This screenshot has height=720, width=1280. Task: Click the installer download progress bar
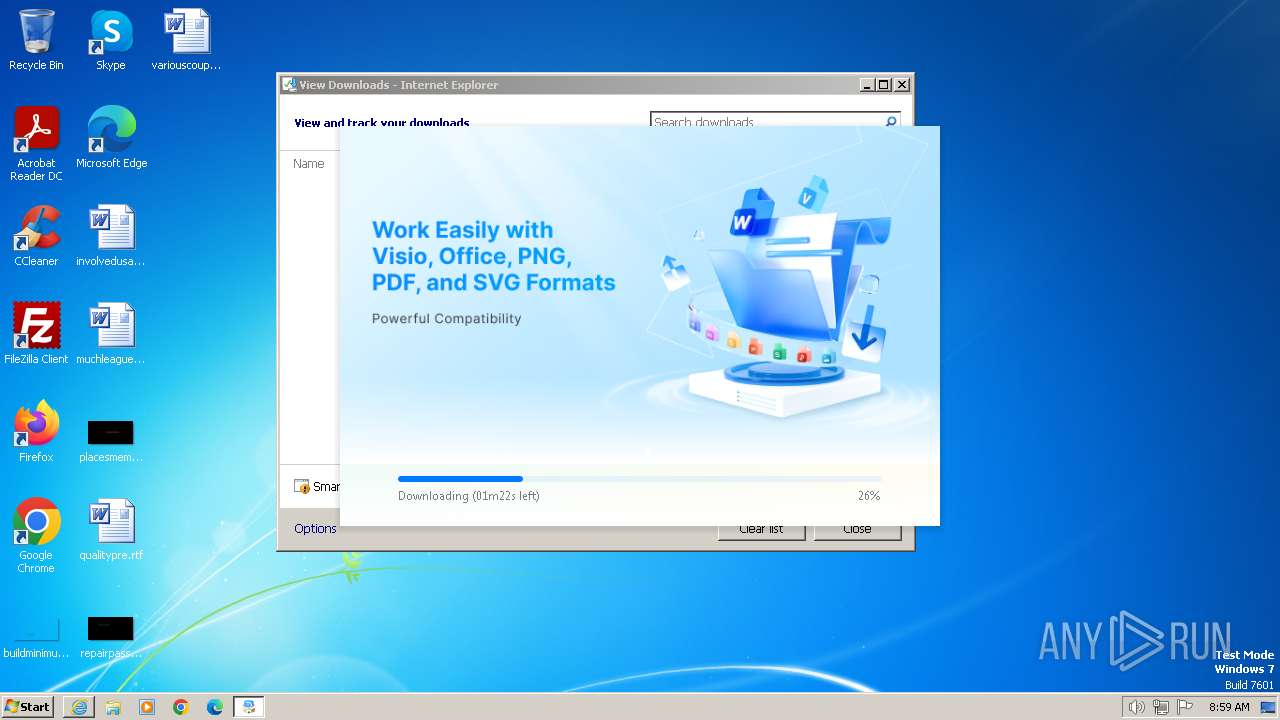coord(639,479)
